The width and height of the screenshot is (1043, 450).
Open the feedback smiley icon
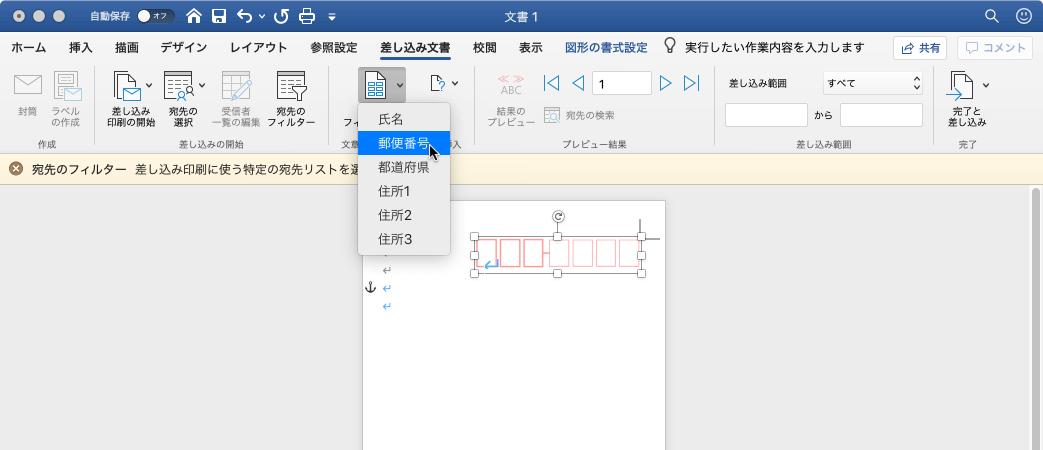(x=1024, y=16)
